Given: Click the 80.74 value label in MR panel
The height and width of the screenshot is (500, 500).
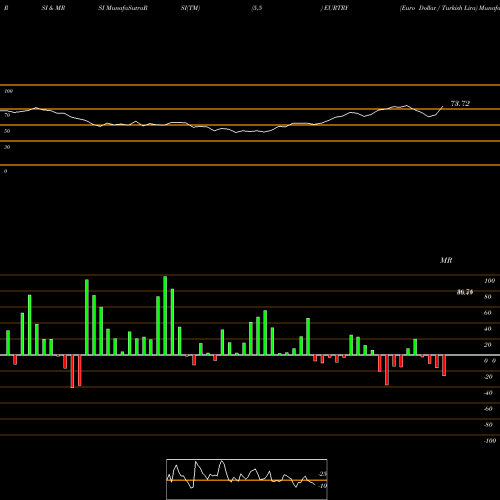Looking at the screenshot, I should (465, 292).
